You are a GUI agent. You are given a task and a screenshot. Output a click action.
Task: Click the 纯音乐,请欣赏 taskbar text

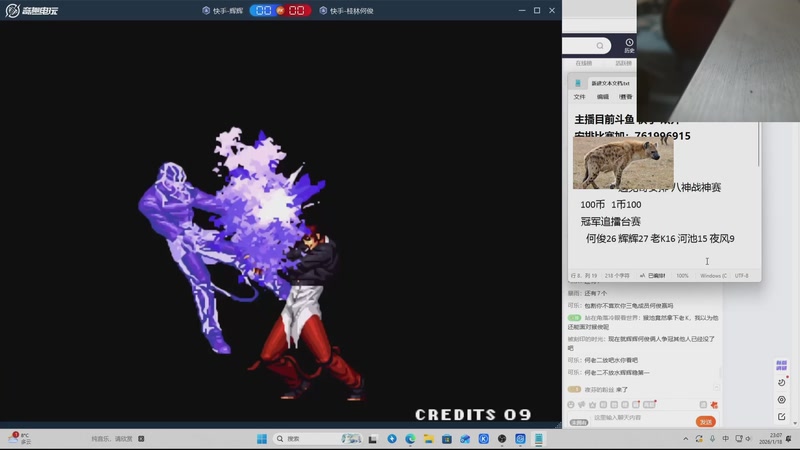point(112,439)
